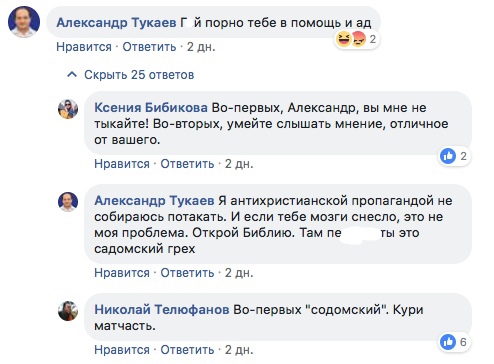Collapse the 25 replies chevron arrow

click(x=72, y=75)
